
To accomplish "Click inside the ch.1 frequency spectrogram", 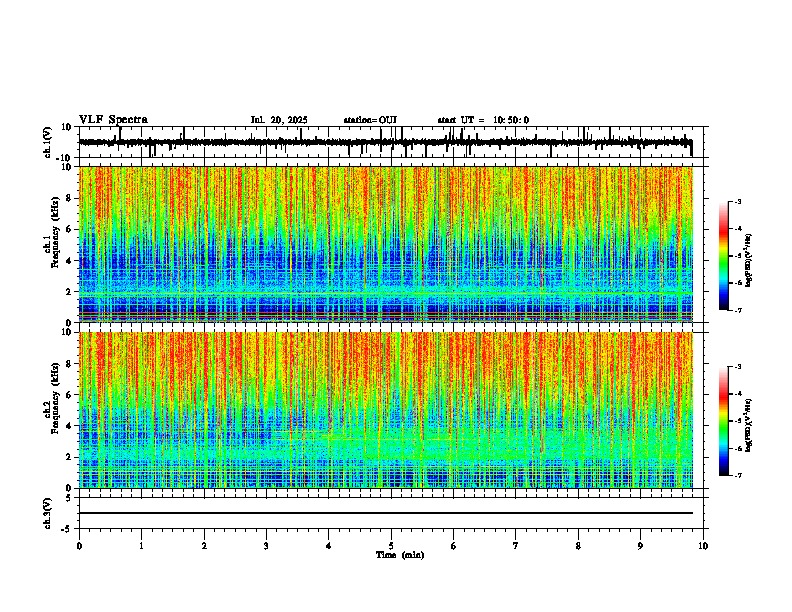I will [x=386, y=244].
